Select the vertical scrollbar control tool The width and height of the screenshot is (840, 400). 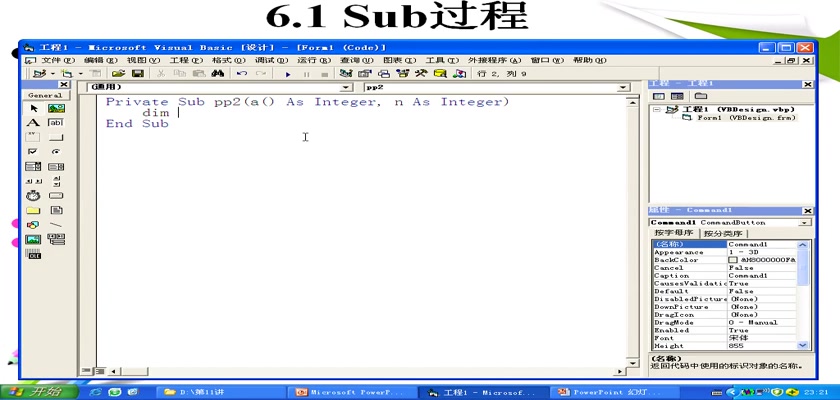pos(56,181)
